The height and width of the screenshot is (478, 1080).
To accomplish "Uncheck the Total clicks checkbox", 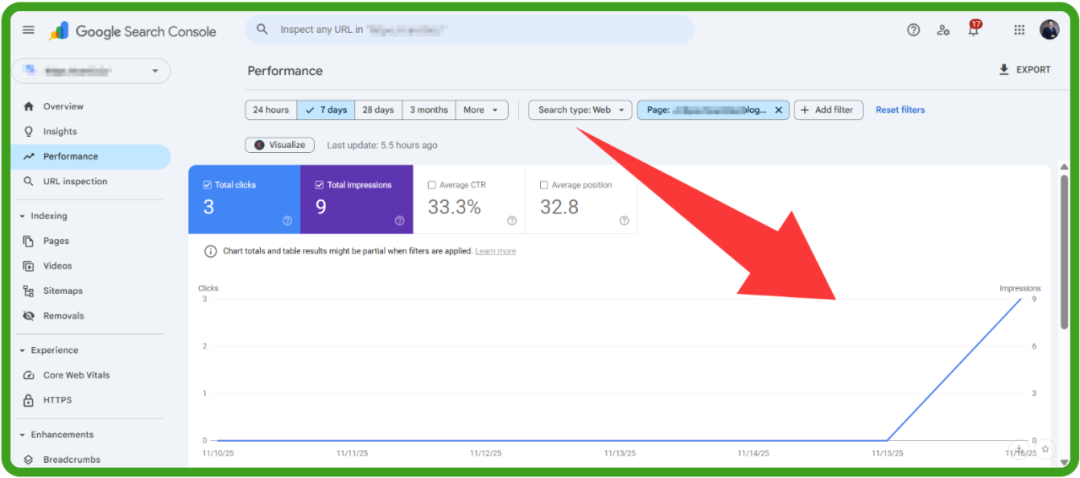I will pyautogui.click(x=207, y=185).
